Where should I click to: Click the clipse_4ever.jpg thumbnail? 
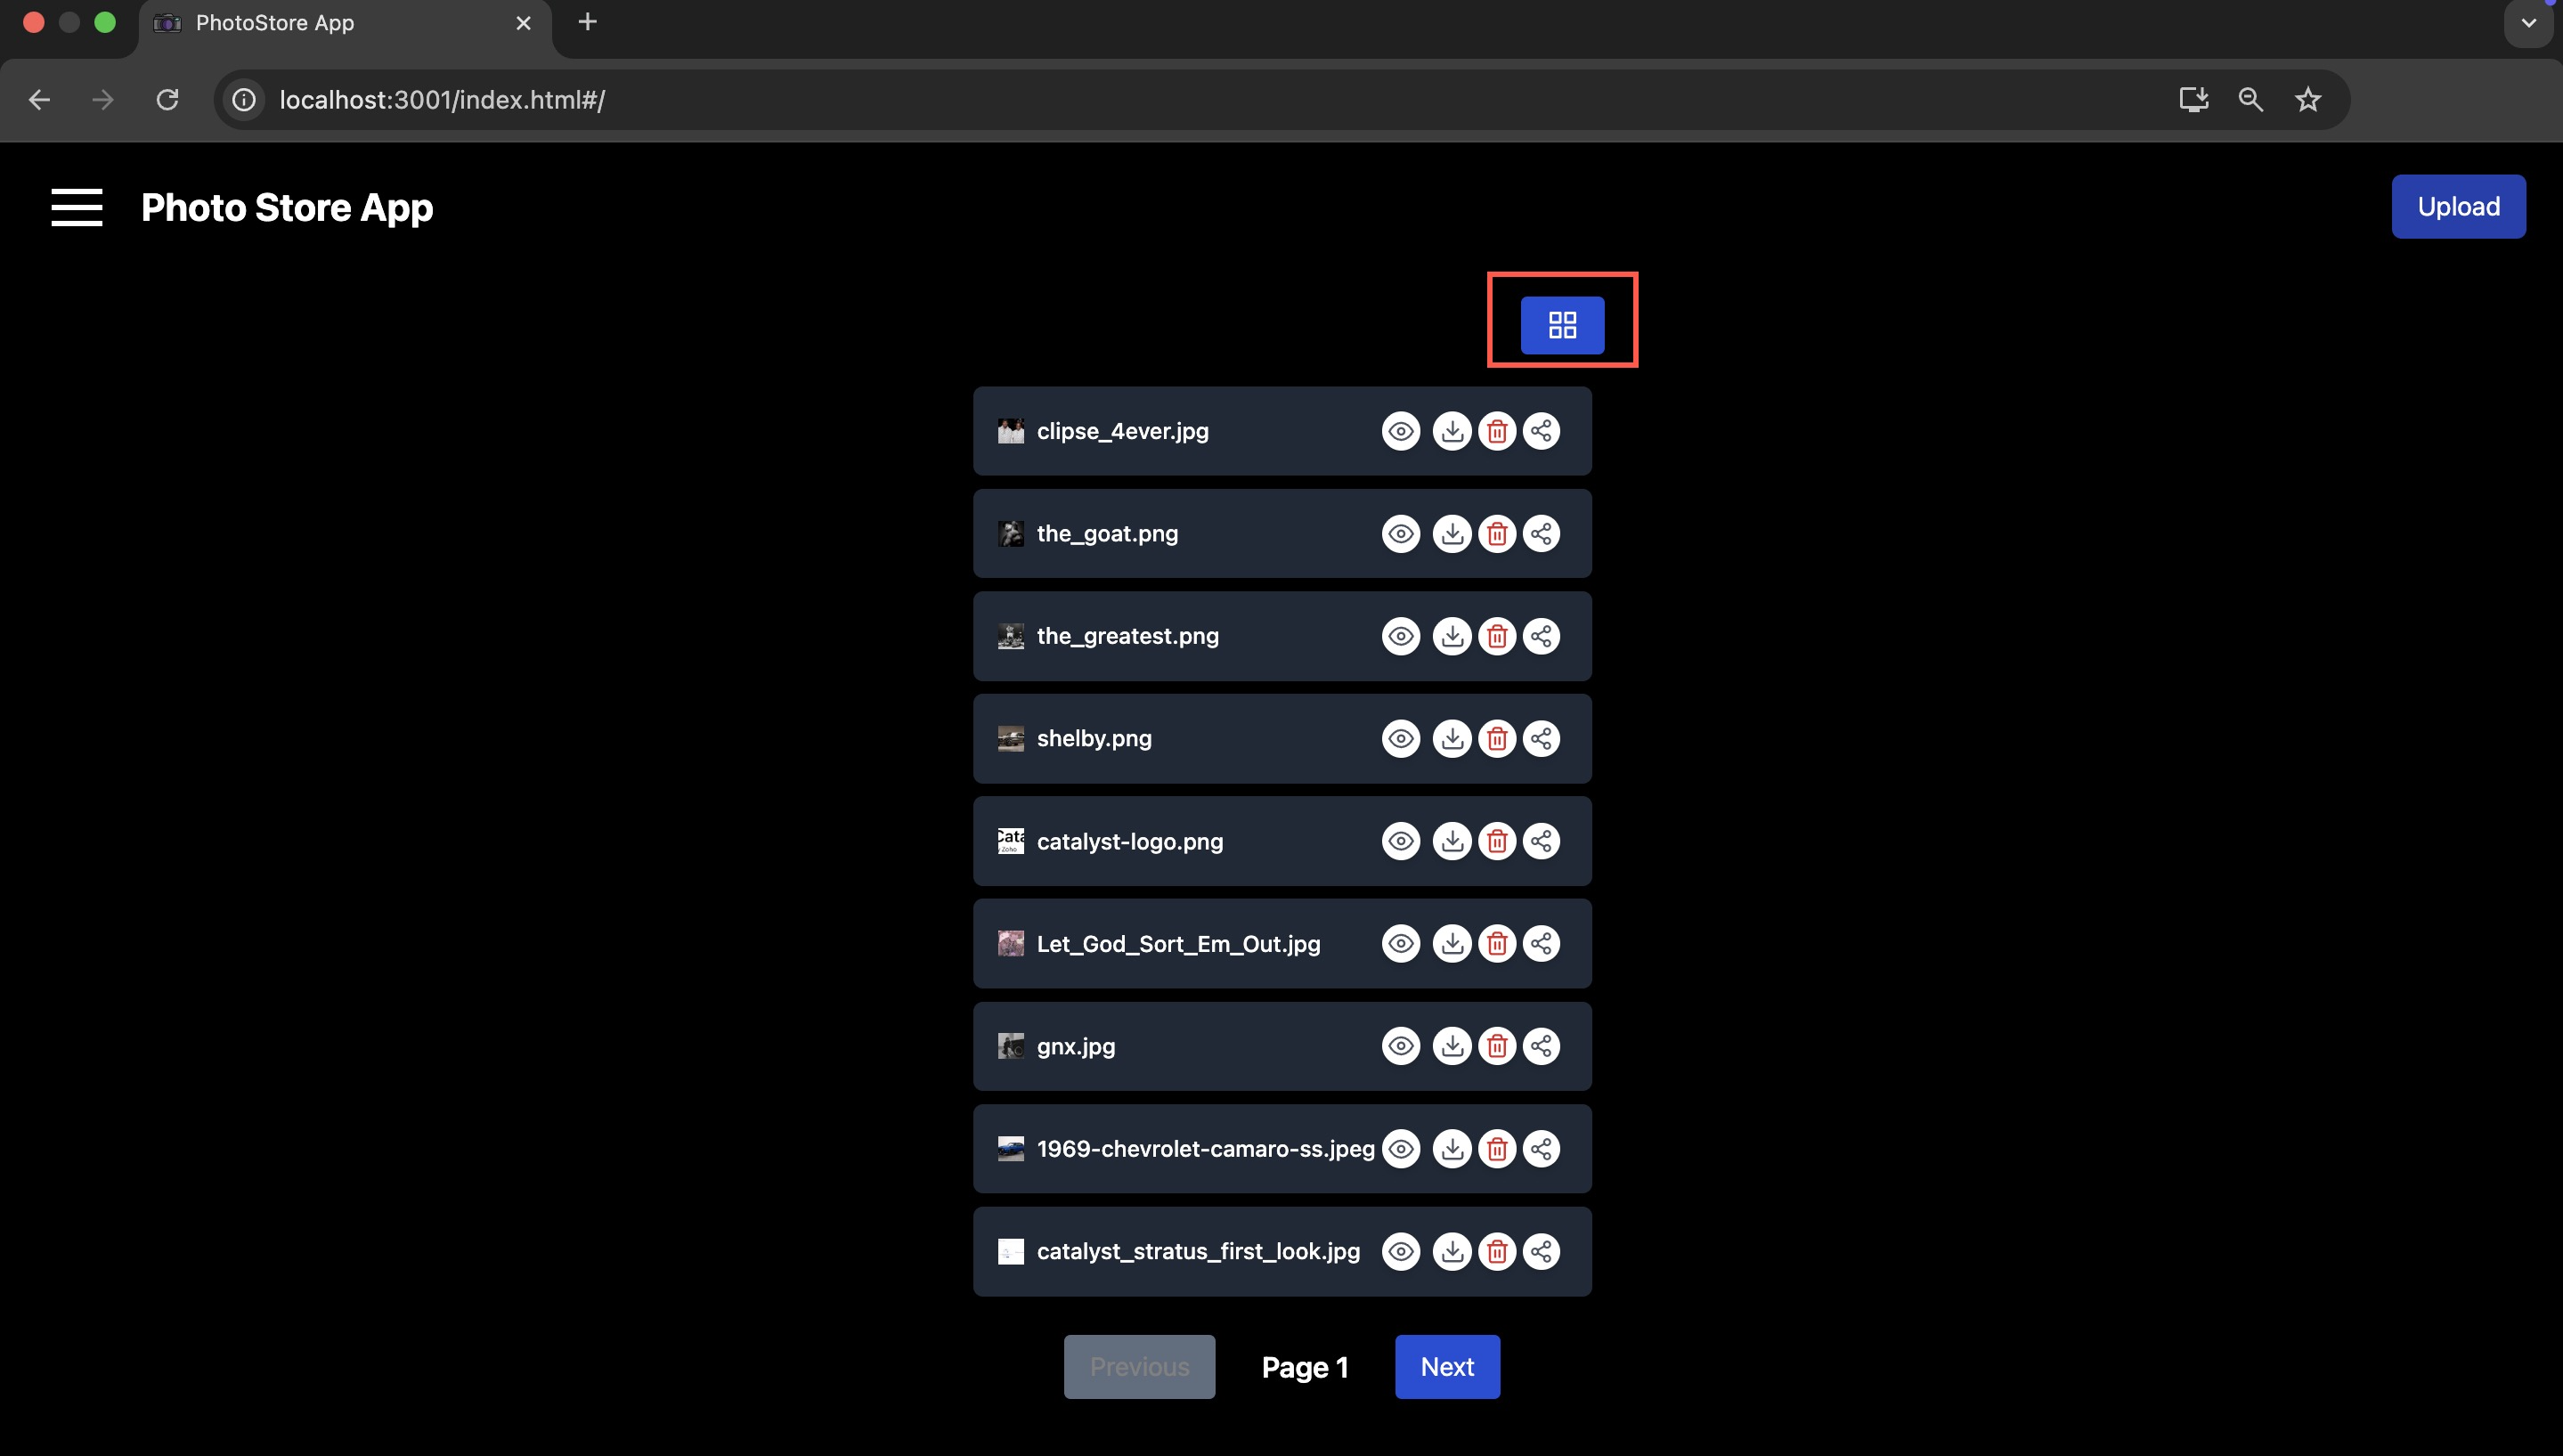tap(1010, 431)
